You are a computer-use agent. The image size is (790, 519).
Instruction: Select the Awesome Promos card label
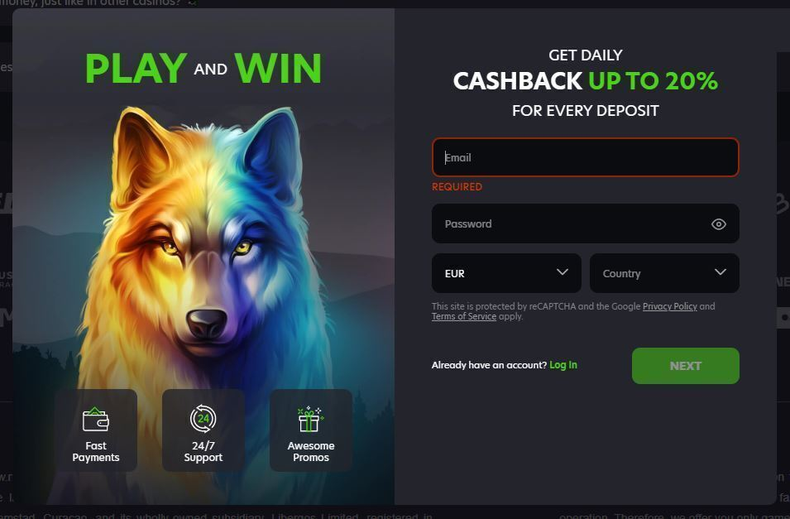click(311, 451)
